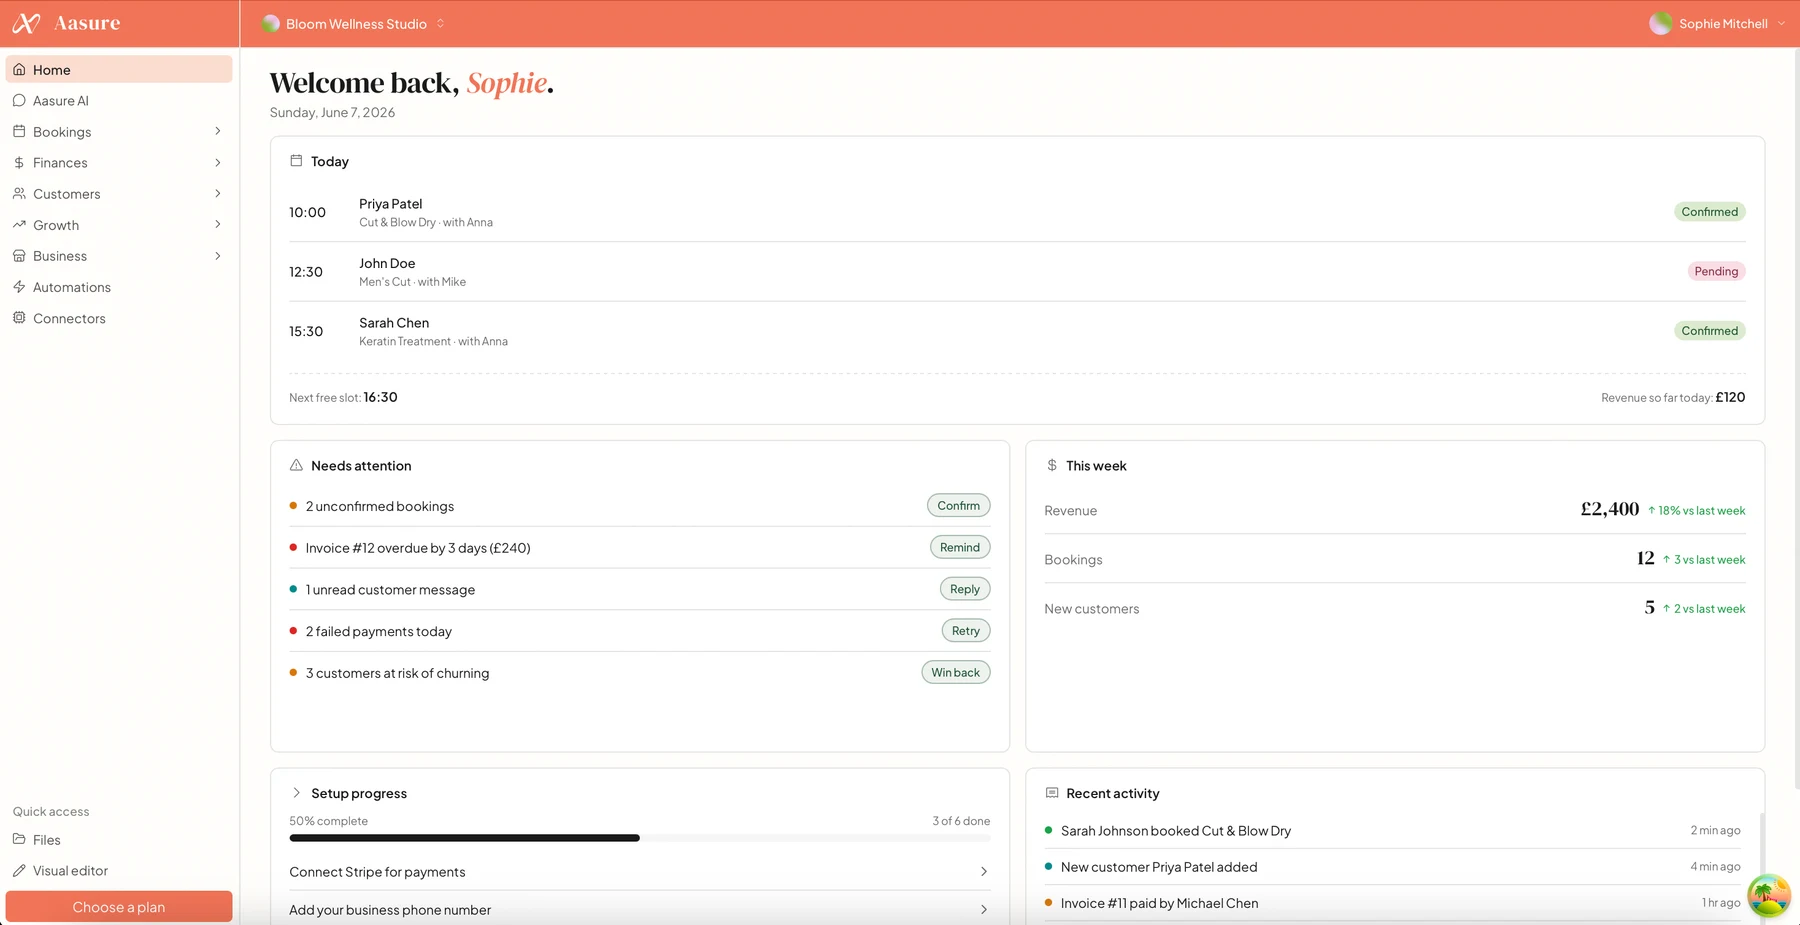
Task: Click the Home house icon in sidebar
Action: click(19, 70)
